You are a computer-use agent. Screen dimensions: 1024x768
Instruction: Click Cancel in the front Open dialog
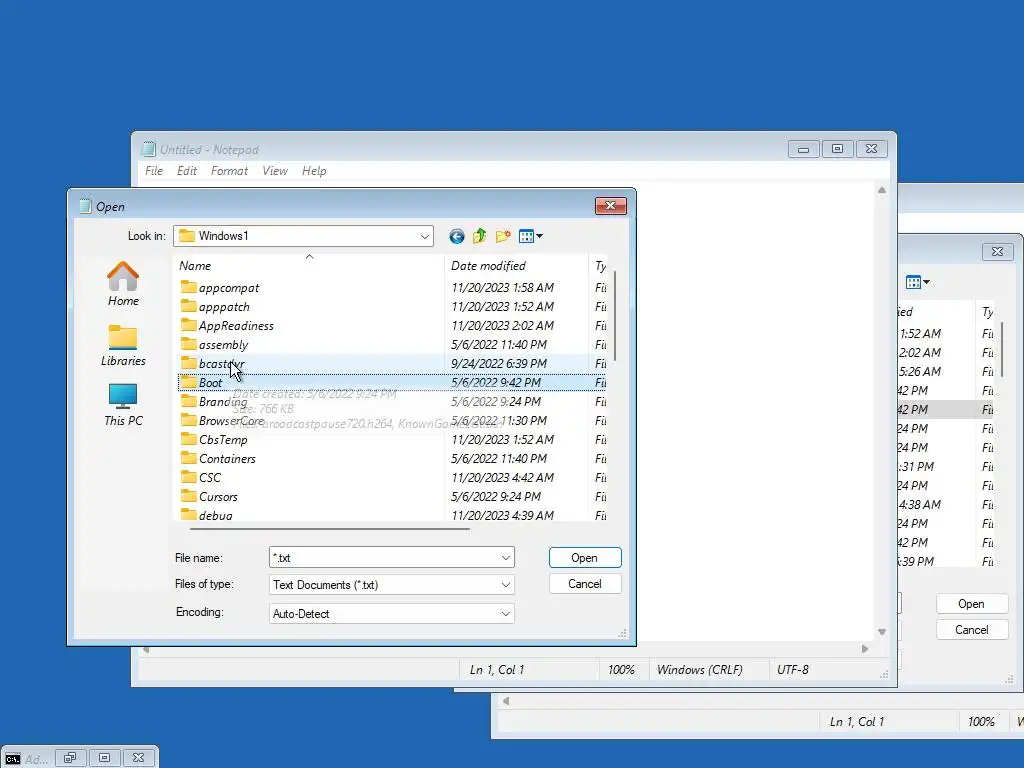585,584
